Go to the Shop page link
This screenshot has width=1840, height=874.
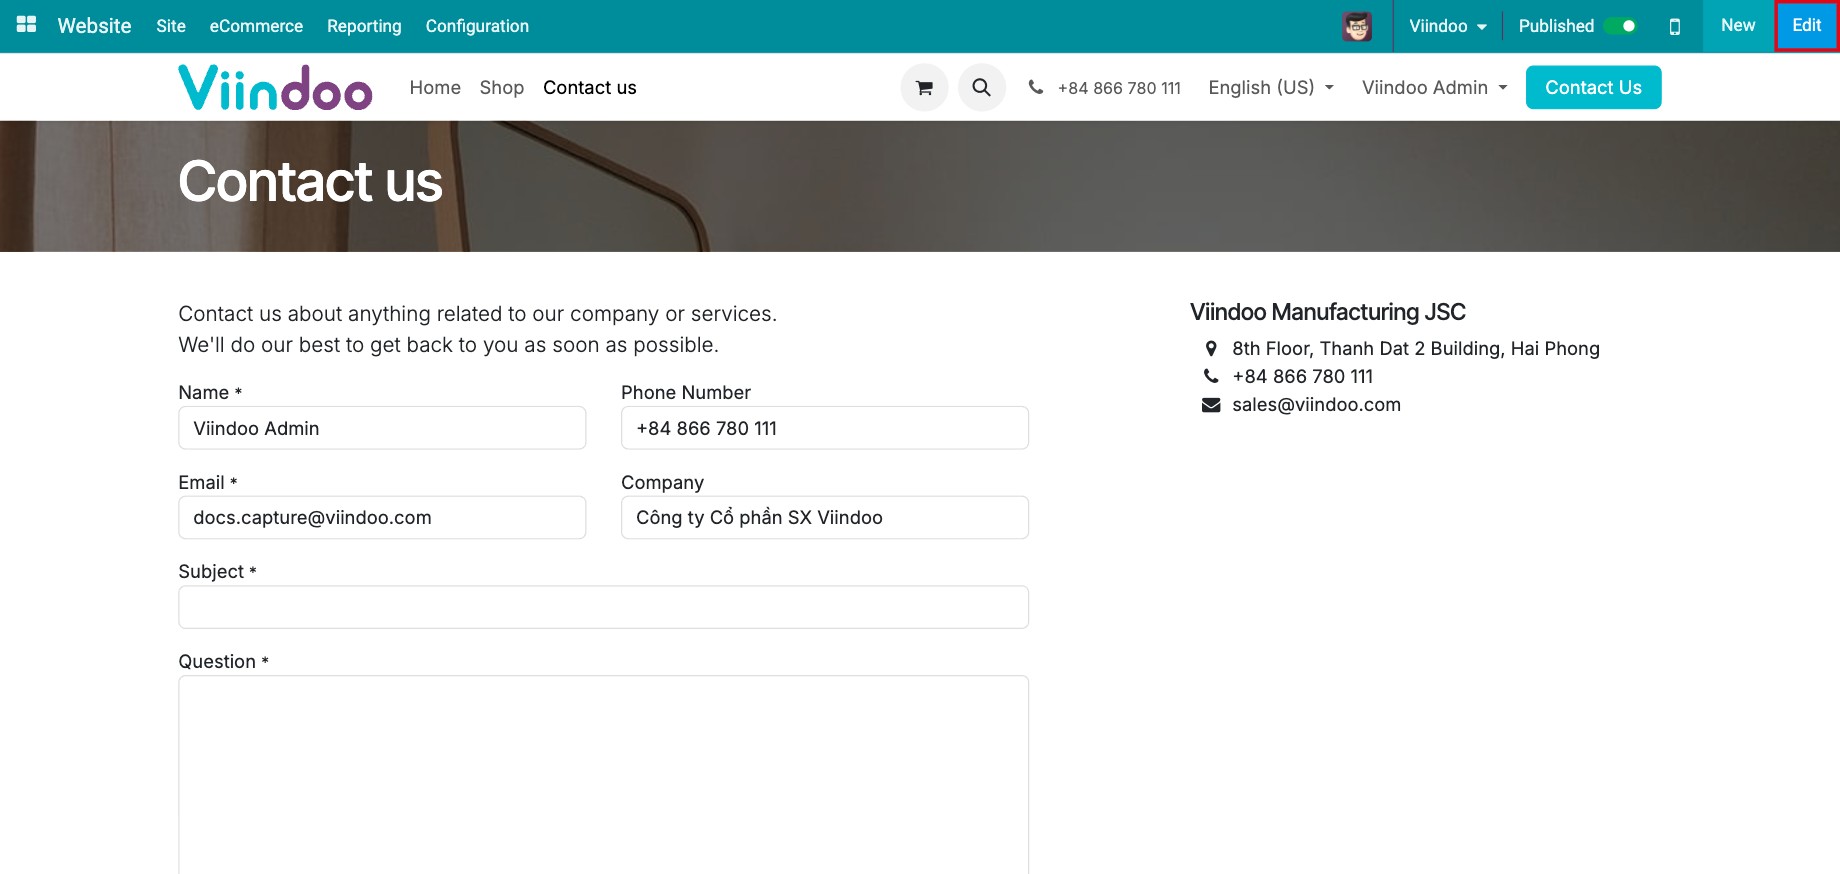tap(502, 88)
